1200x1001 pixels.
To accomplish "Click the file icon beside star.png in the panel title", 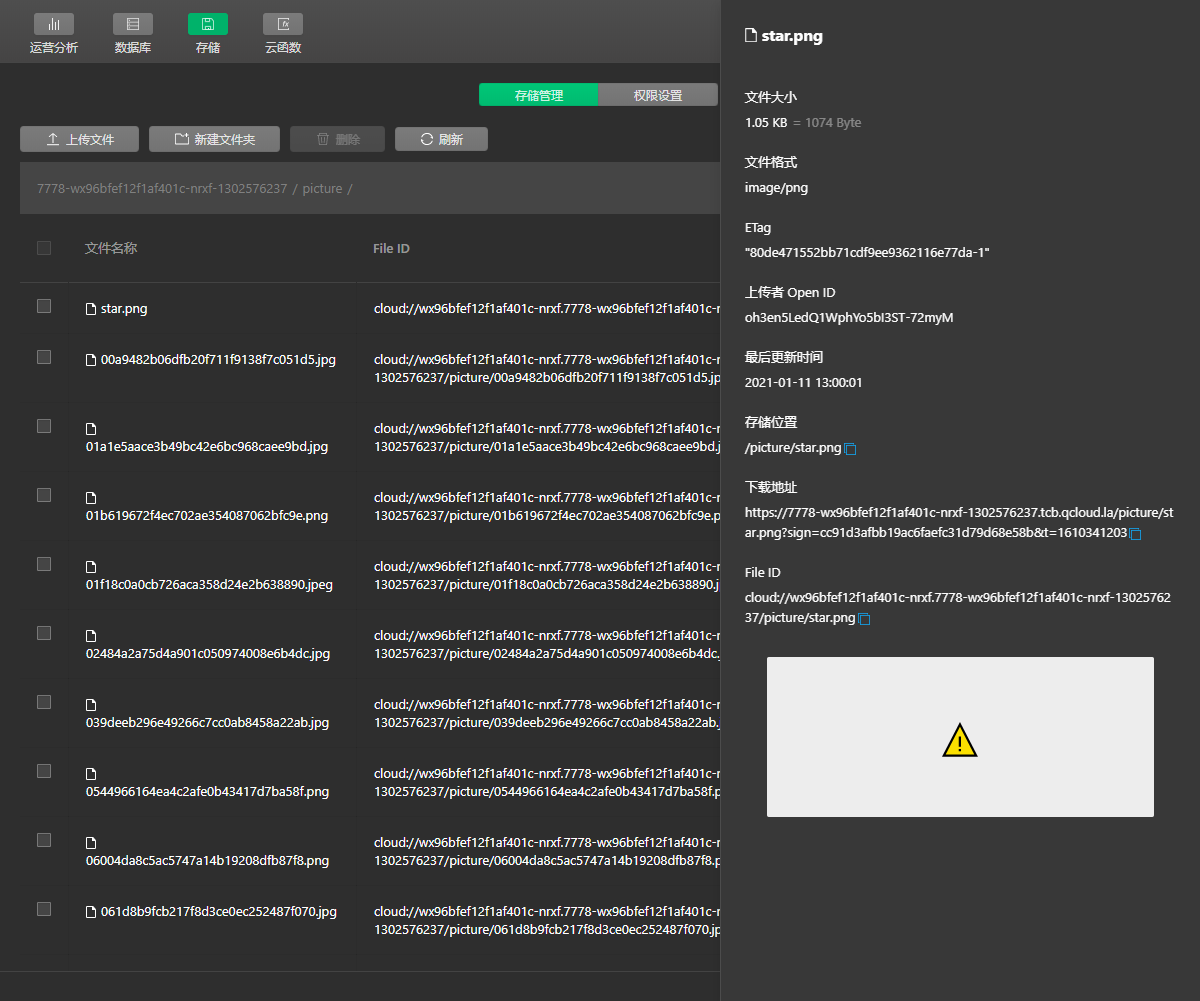I will (x=751, y=36).
